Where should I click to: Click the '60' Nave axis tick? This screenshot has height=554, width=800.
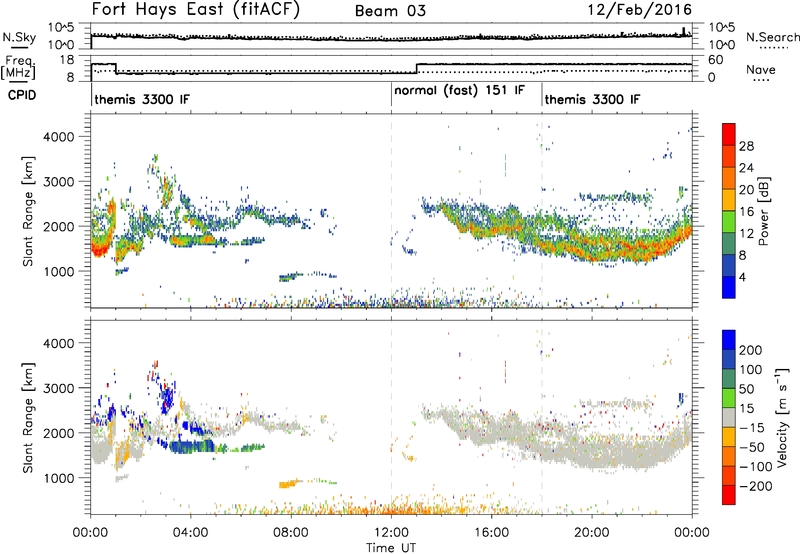[x=716, y=60]
